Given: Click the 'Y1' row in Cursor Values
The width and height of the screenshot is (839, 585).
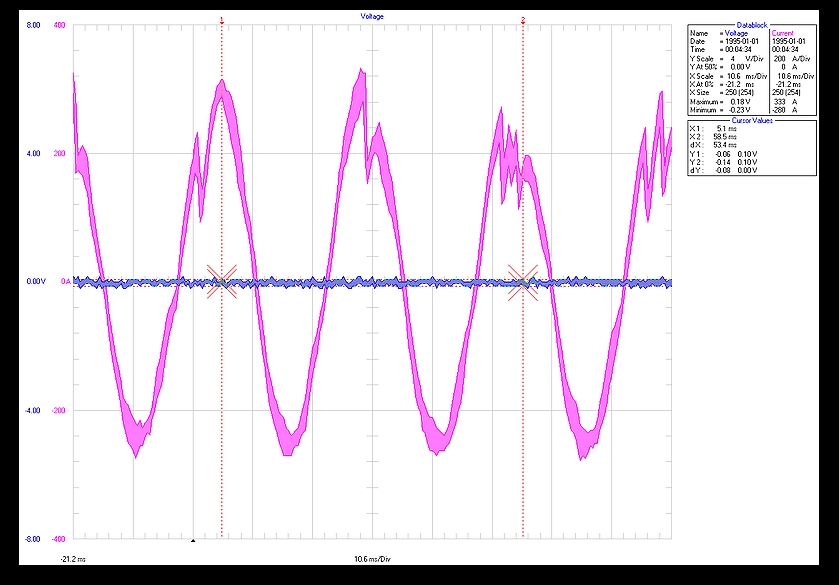Looking at the screenshot, I should (x=723, y=154).
